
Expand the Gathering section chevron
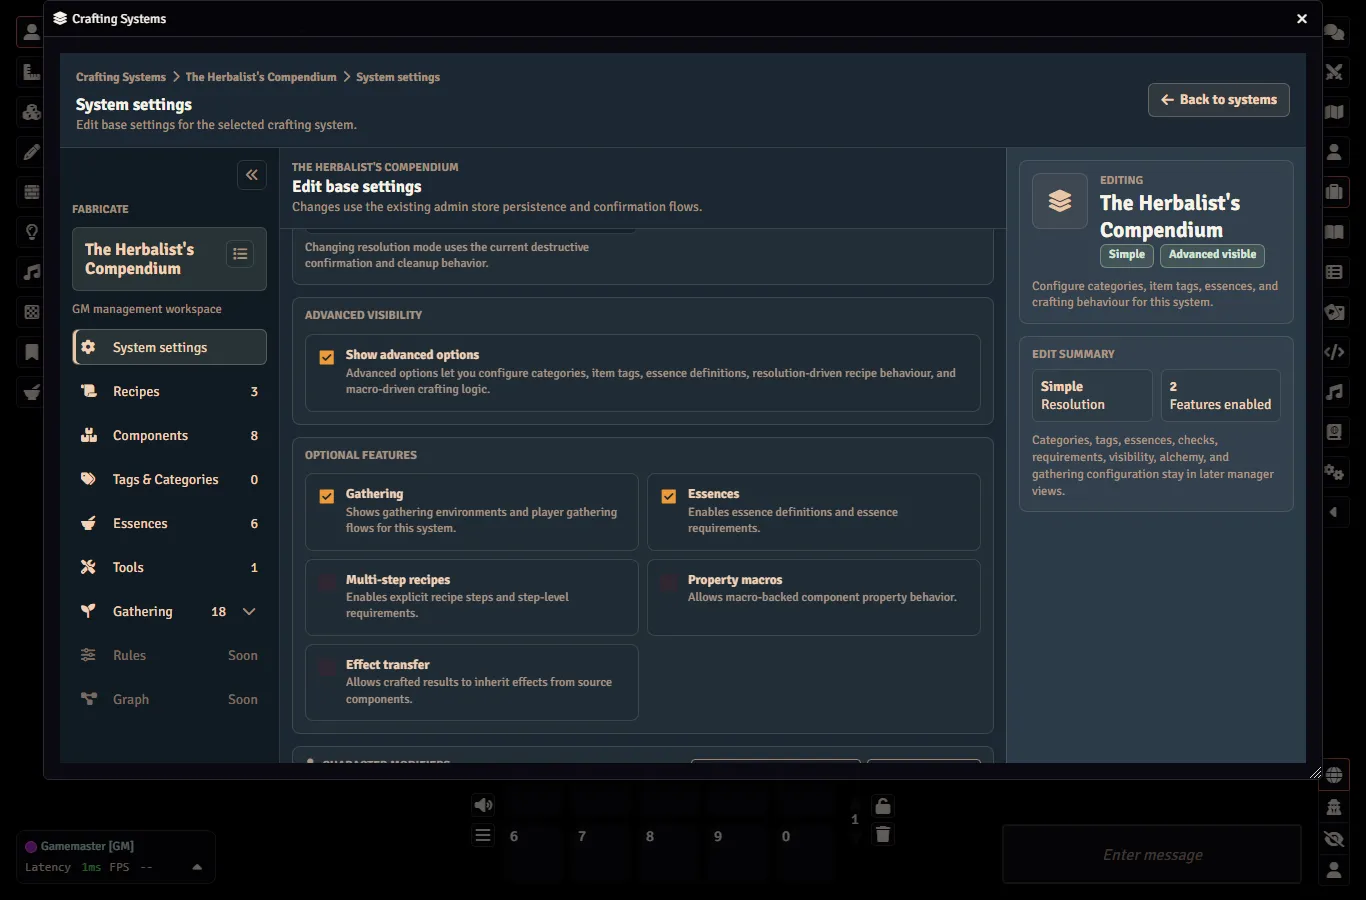(x=249, y=611)
